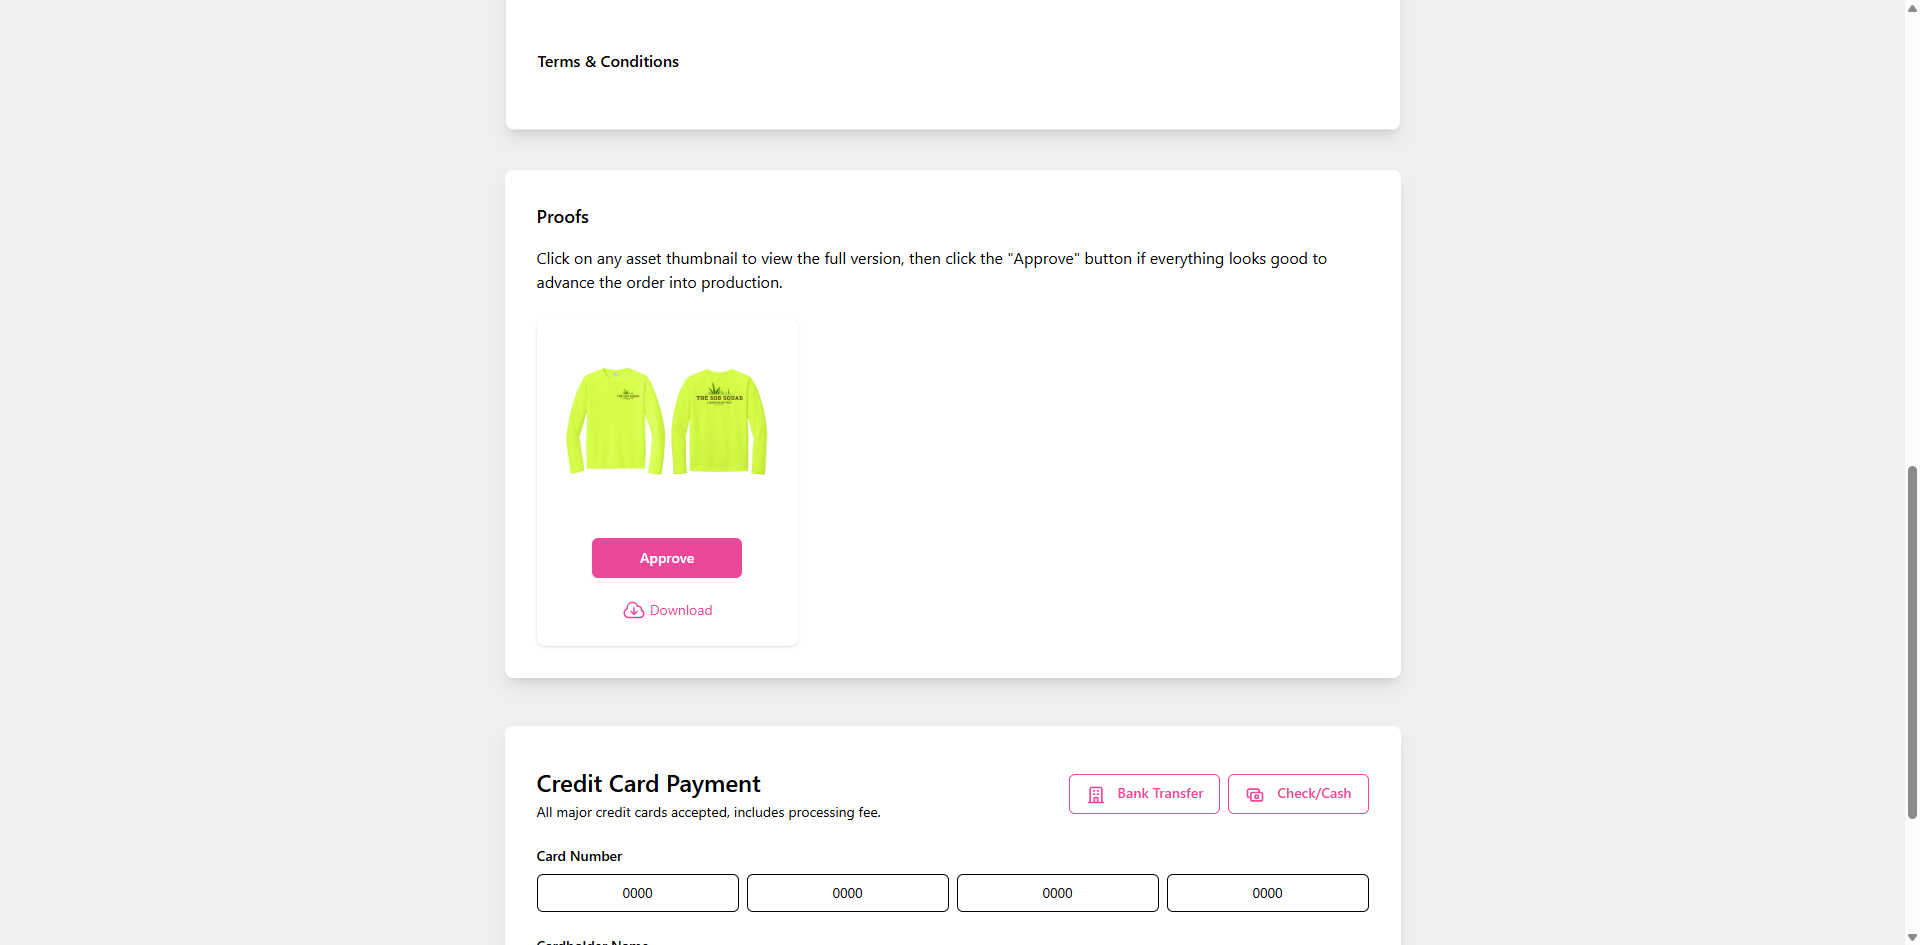Click the Card Number field label
1920x945 pixels.
[579, 856]
